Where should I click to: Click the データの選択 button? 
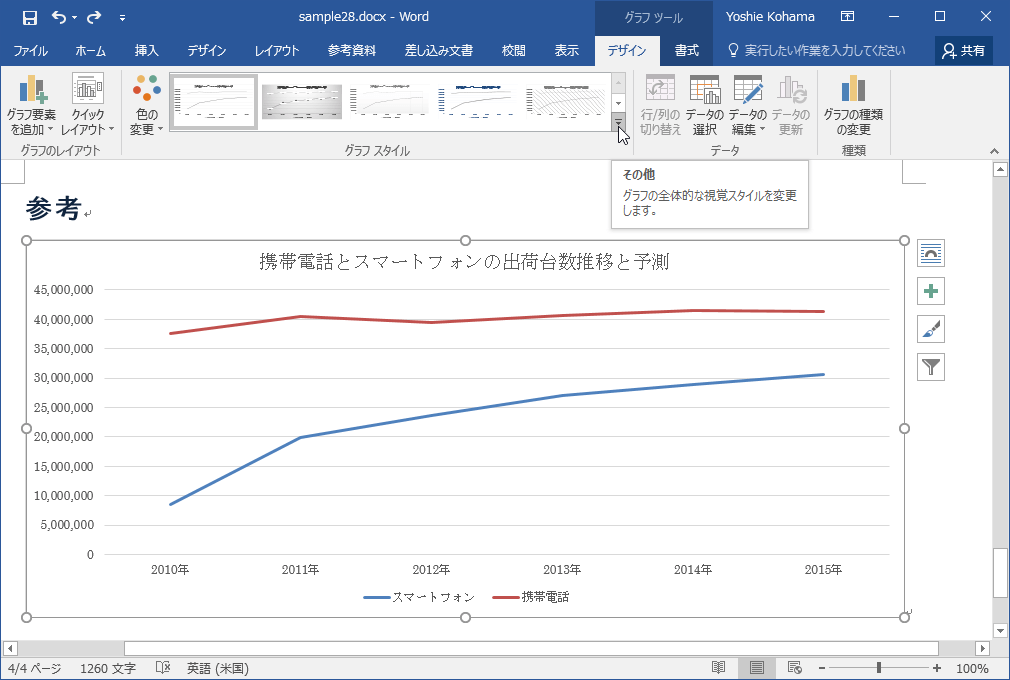705,104
